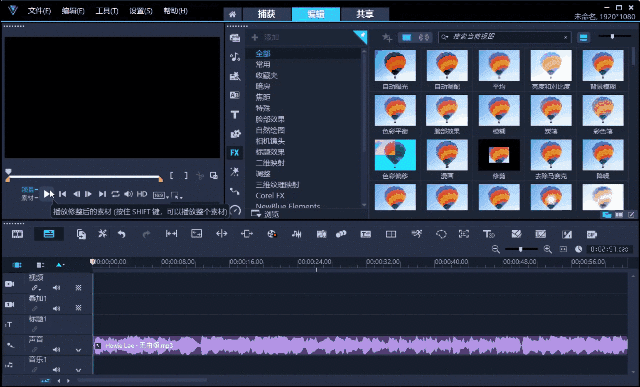
Task: Zoom out the timeline with magnifier minus
Action: [496, 249]
